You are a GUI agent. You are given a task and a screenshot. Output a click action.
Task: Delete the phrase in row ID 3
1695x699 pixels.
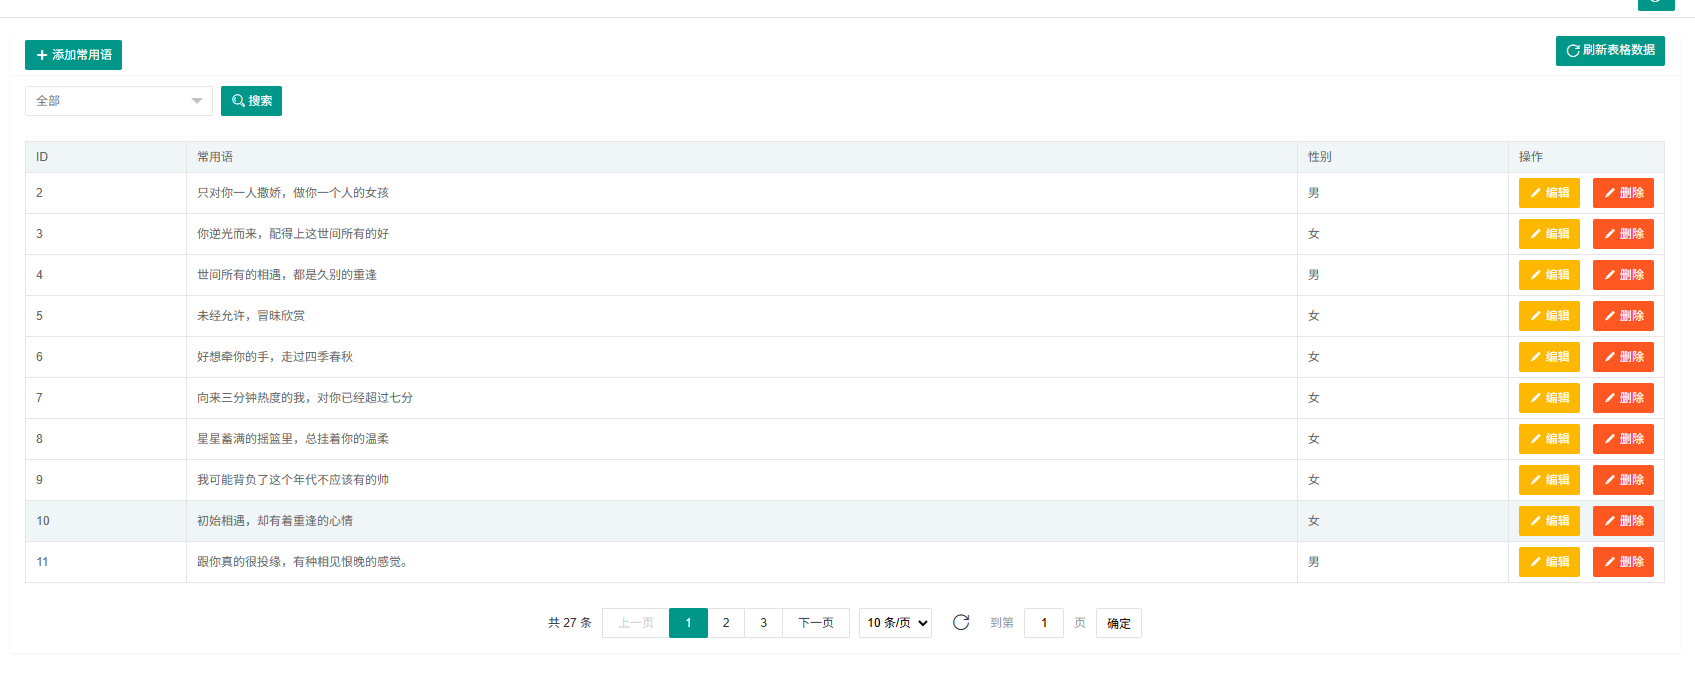pos(1622,234)
